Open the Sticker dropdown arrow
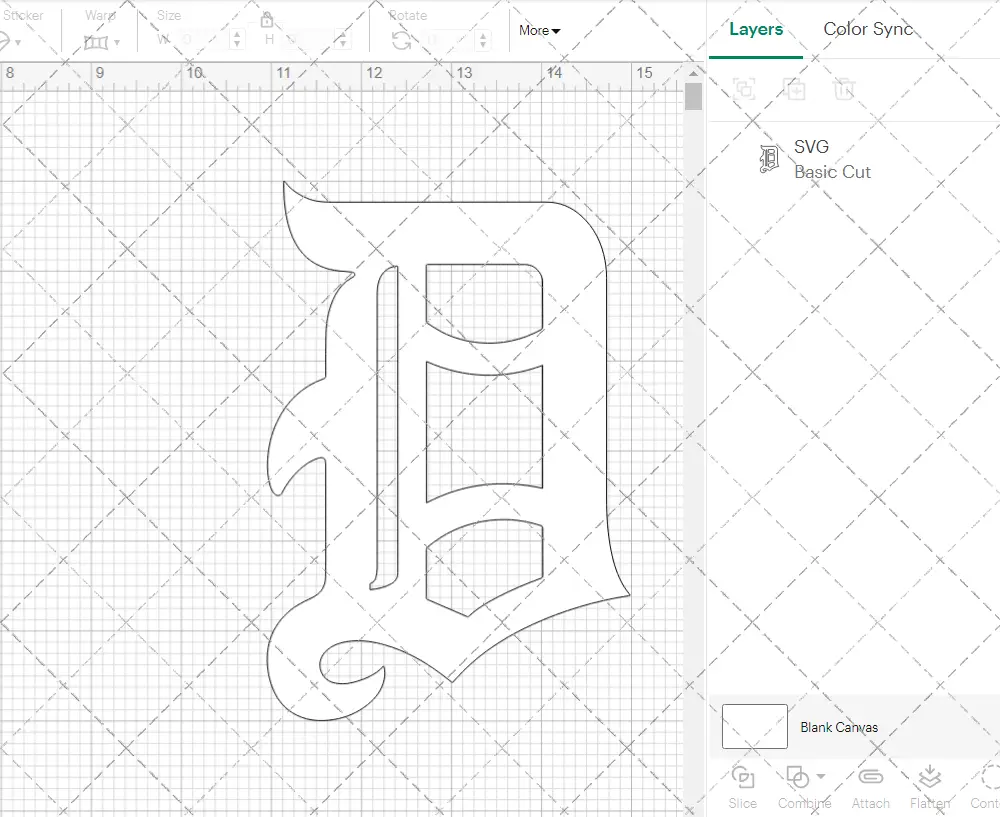The width and height of the screenshot is (1000, 817). (18, 43)
